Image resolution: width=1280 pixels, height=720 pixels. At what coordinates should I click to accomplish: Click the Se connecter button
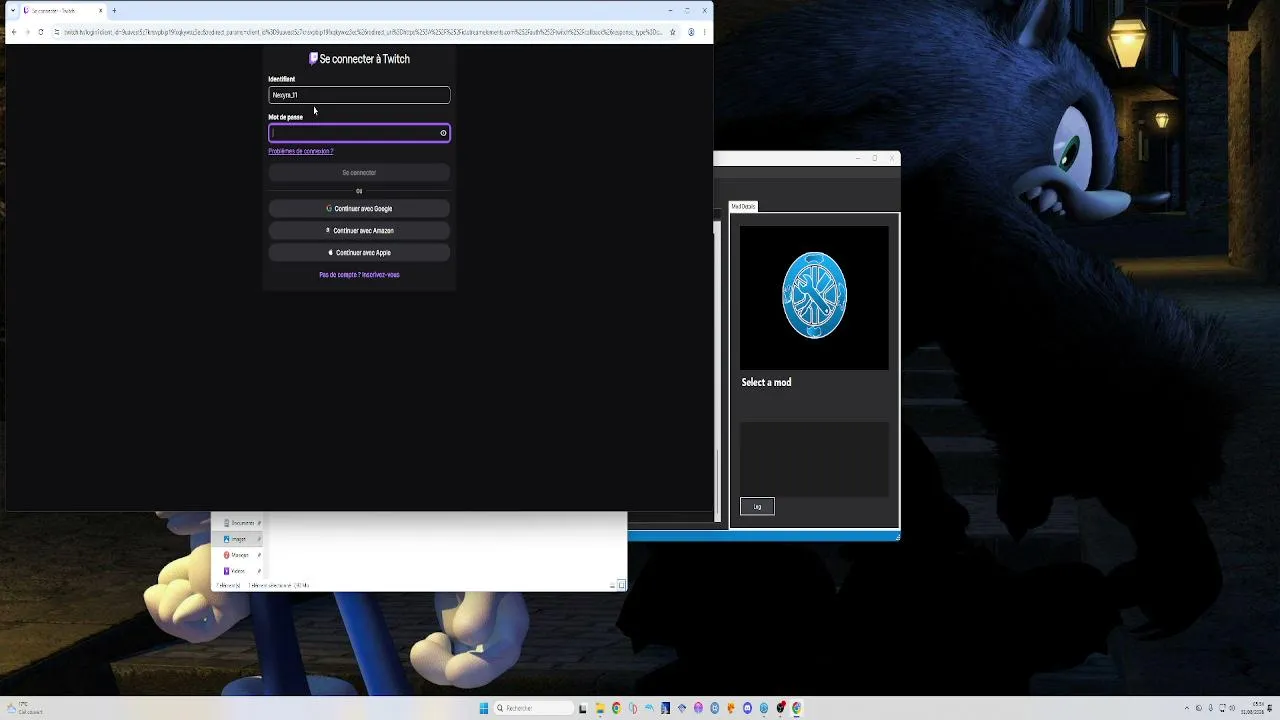(359, 173)
